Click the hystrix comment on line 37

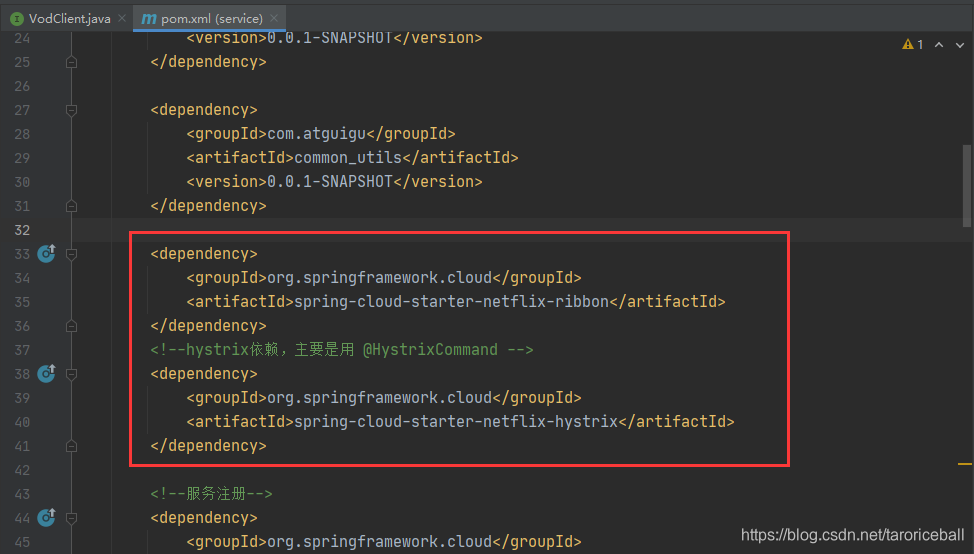click(342, 350)
